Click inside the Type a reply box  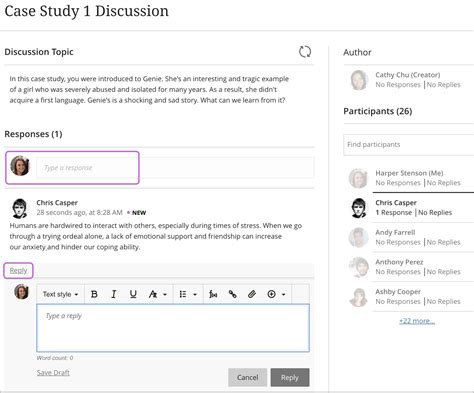(x=173, y=328)
